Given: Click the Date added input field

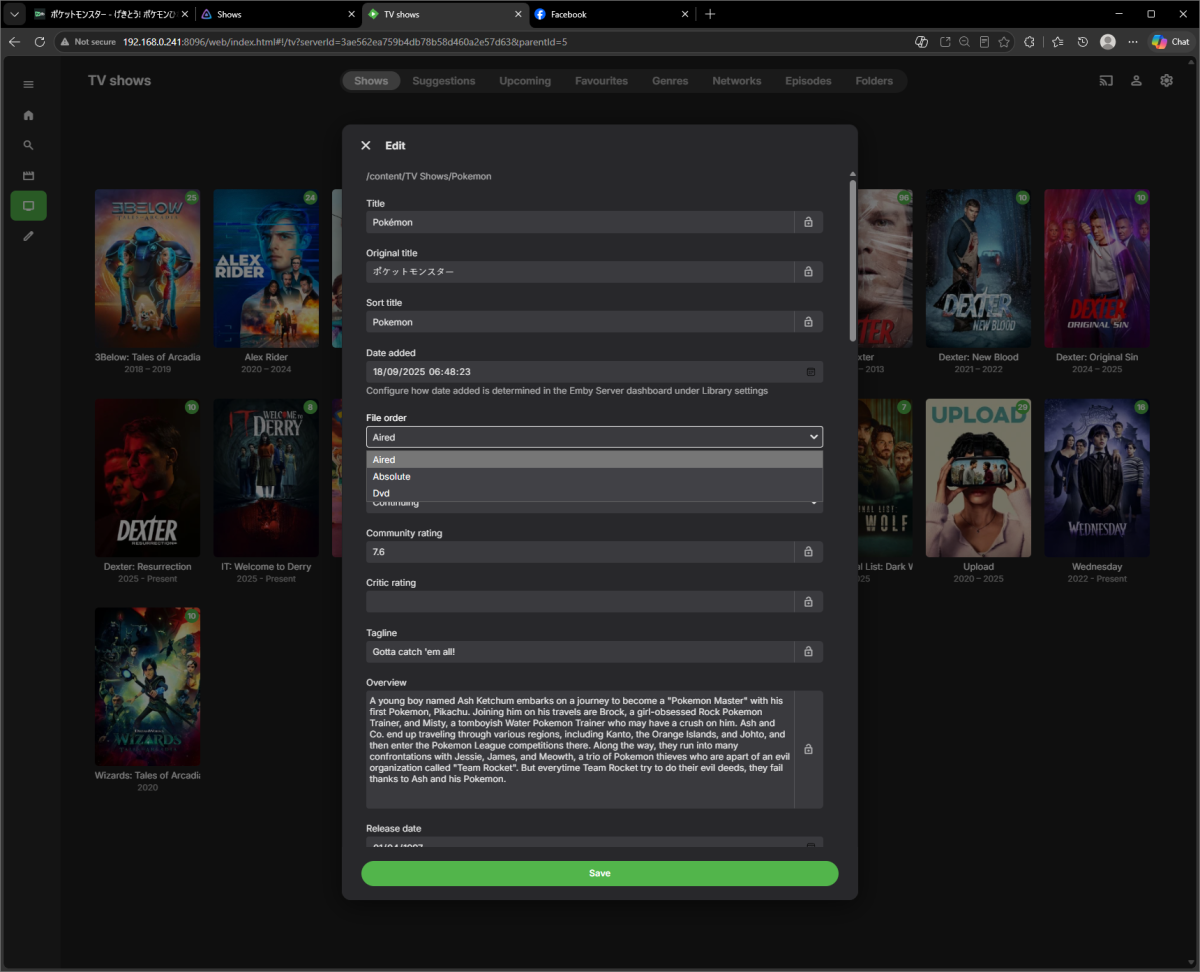Looking at the screenshot, I should pos(594,372).
